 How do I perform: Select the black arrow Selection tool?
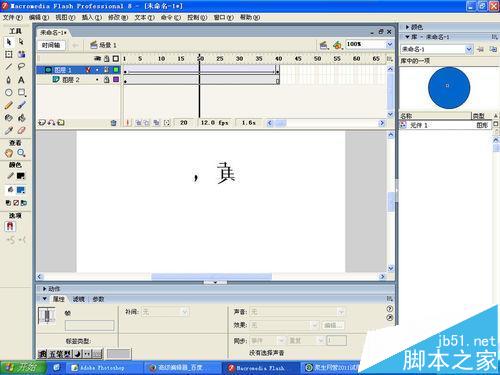tap(9, 42)
